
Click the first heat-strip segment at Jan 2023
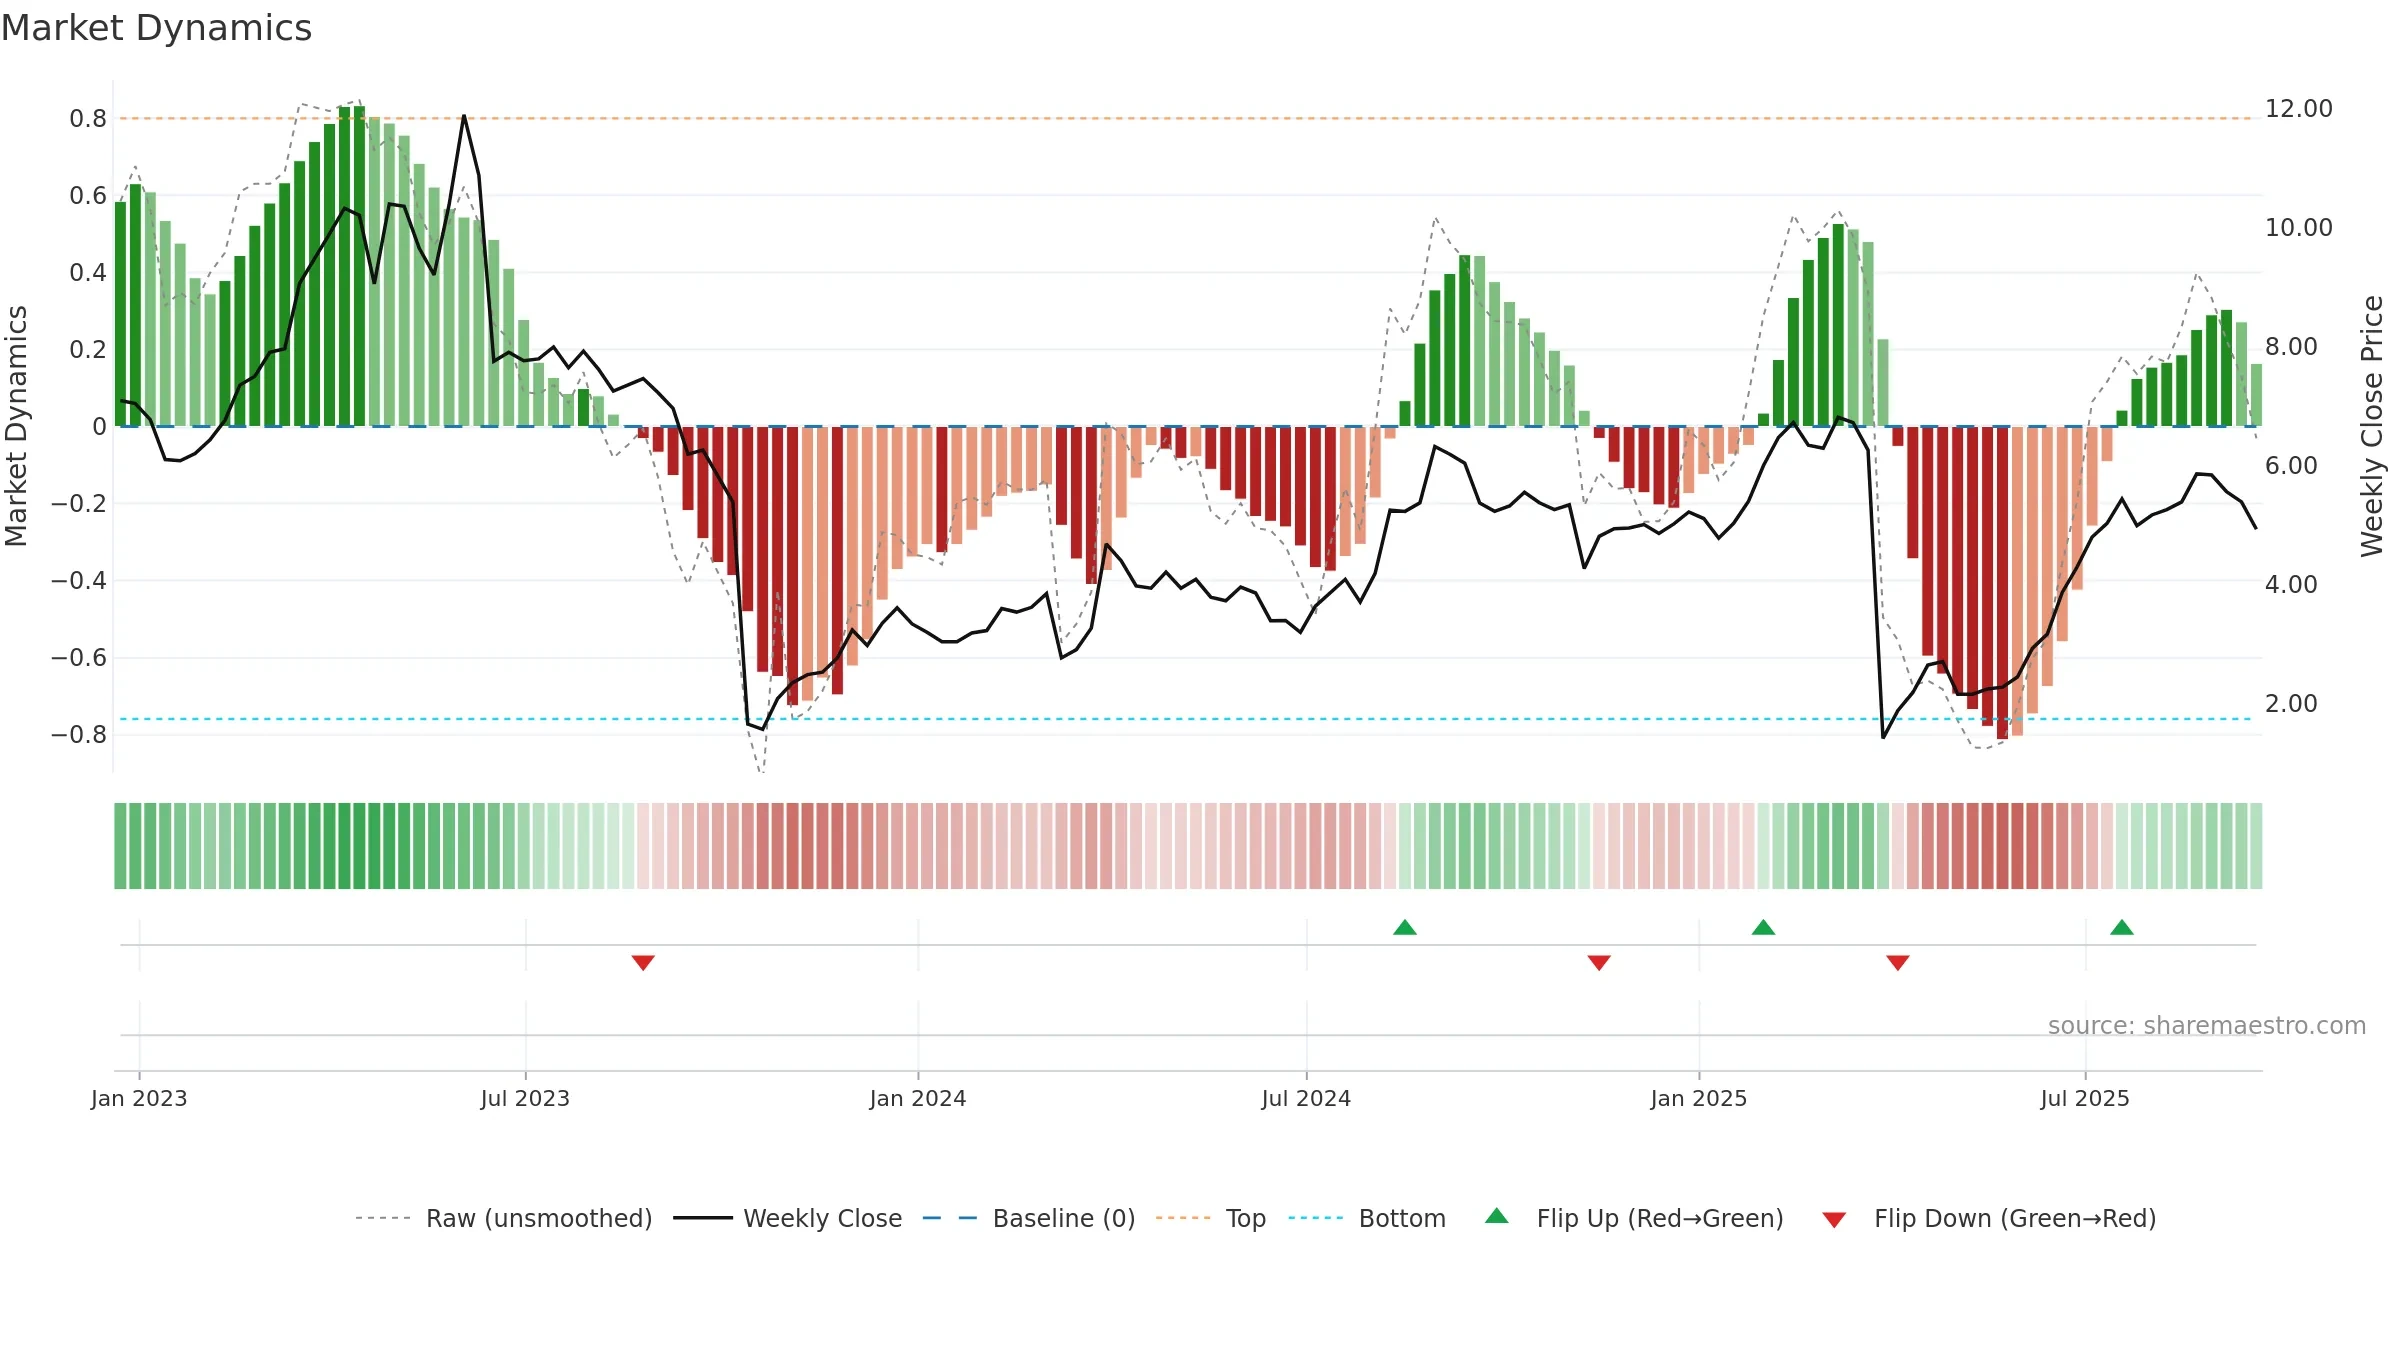[x=120, y=846]
